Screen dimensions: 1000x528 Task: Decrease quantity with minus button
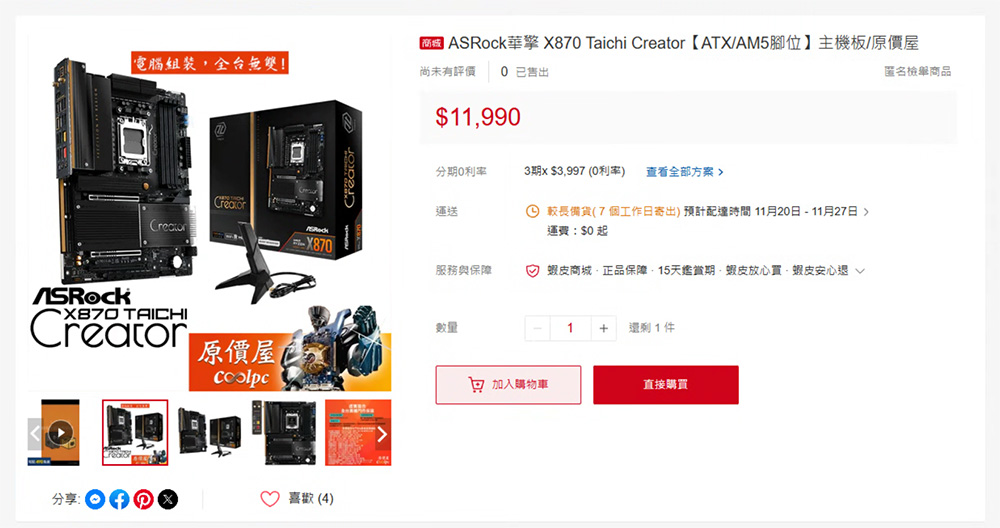click(538, 328)
